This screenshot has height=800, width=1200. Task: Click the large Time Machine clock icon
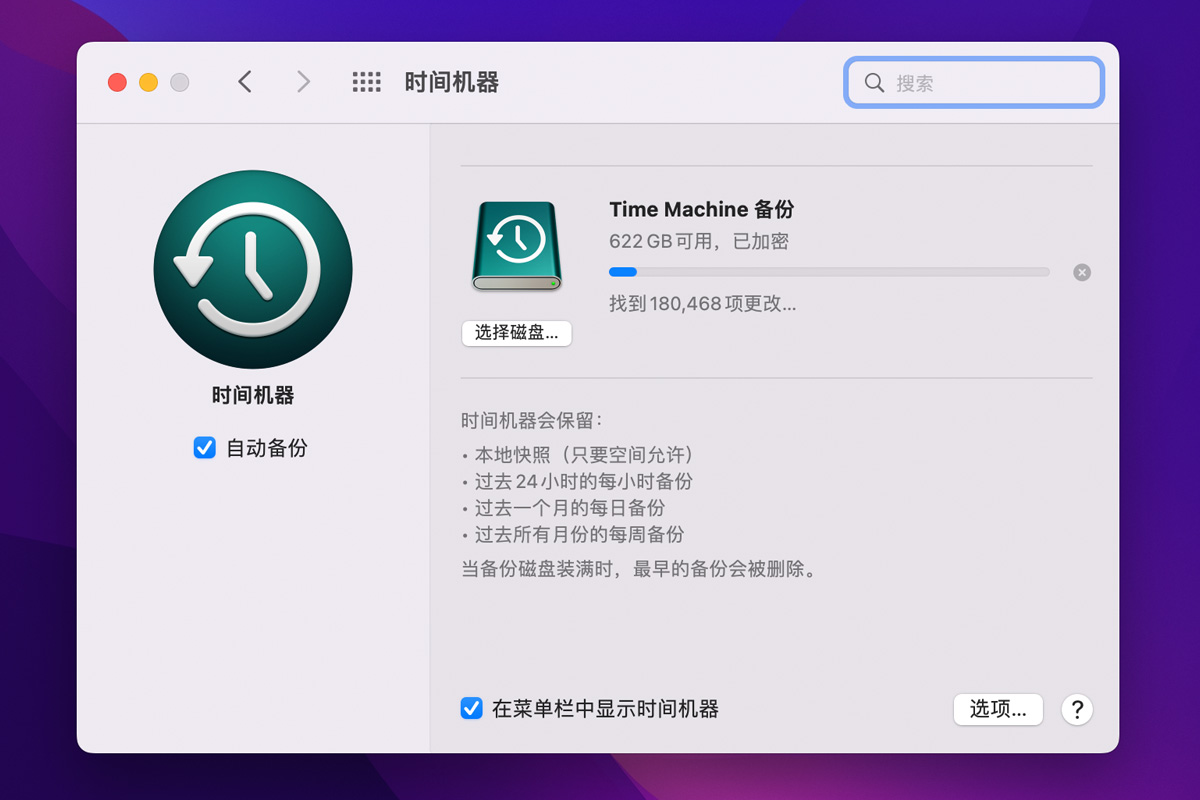pos(252,268)
